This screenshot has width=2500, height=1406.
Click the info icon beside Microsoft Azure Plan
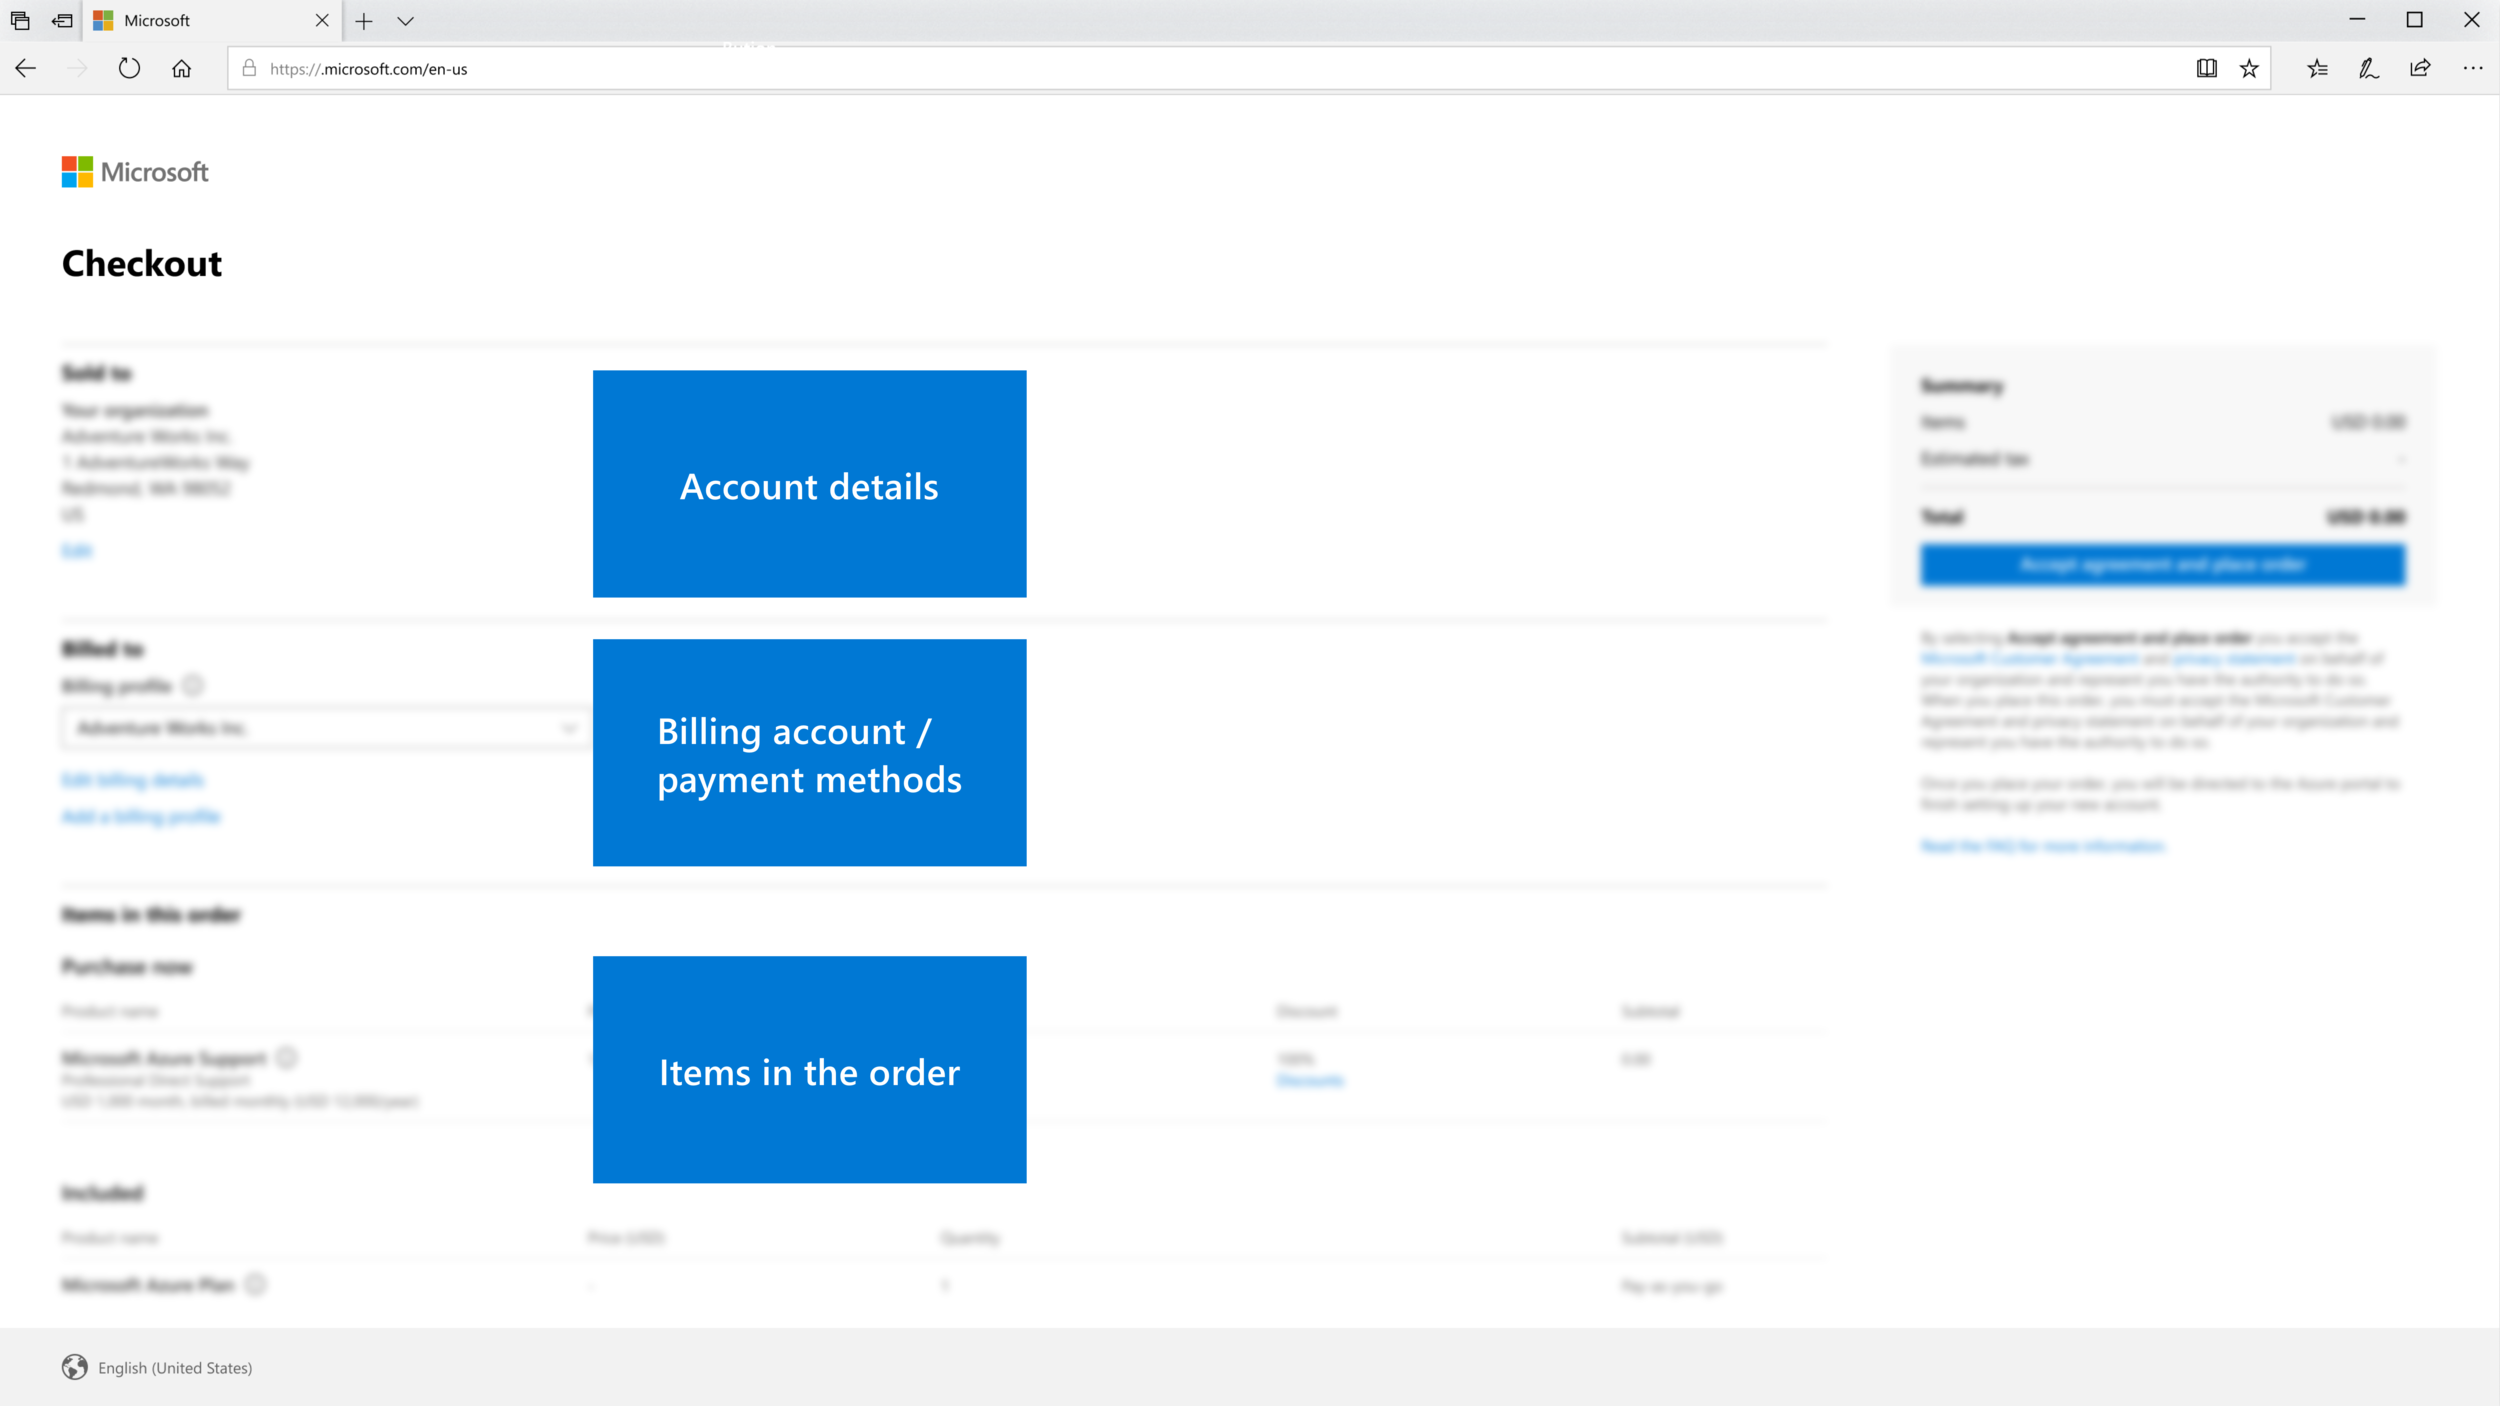[x=256, y=1284]
